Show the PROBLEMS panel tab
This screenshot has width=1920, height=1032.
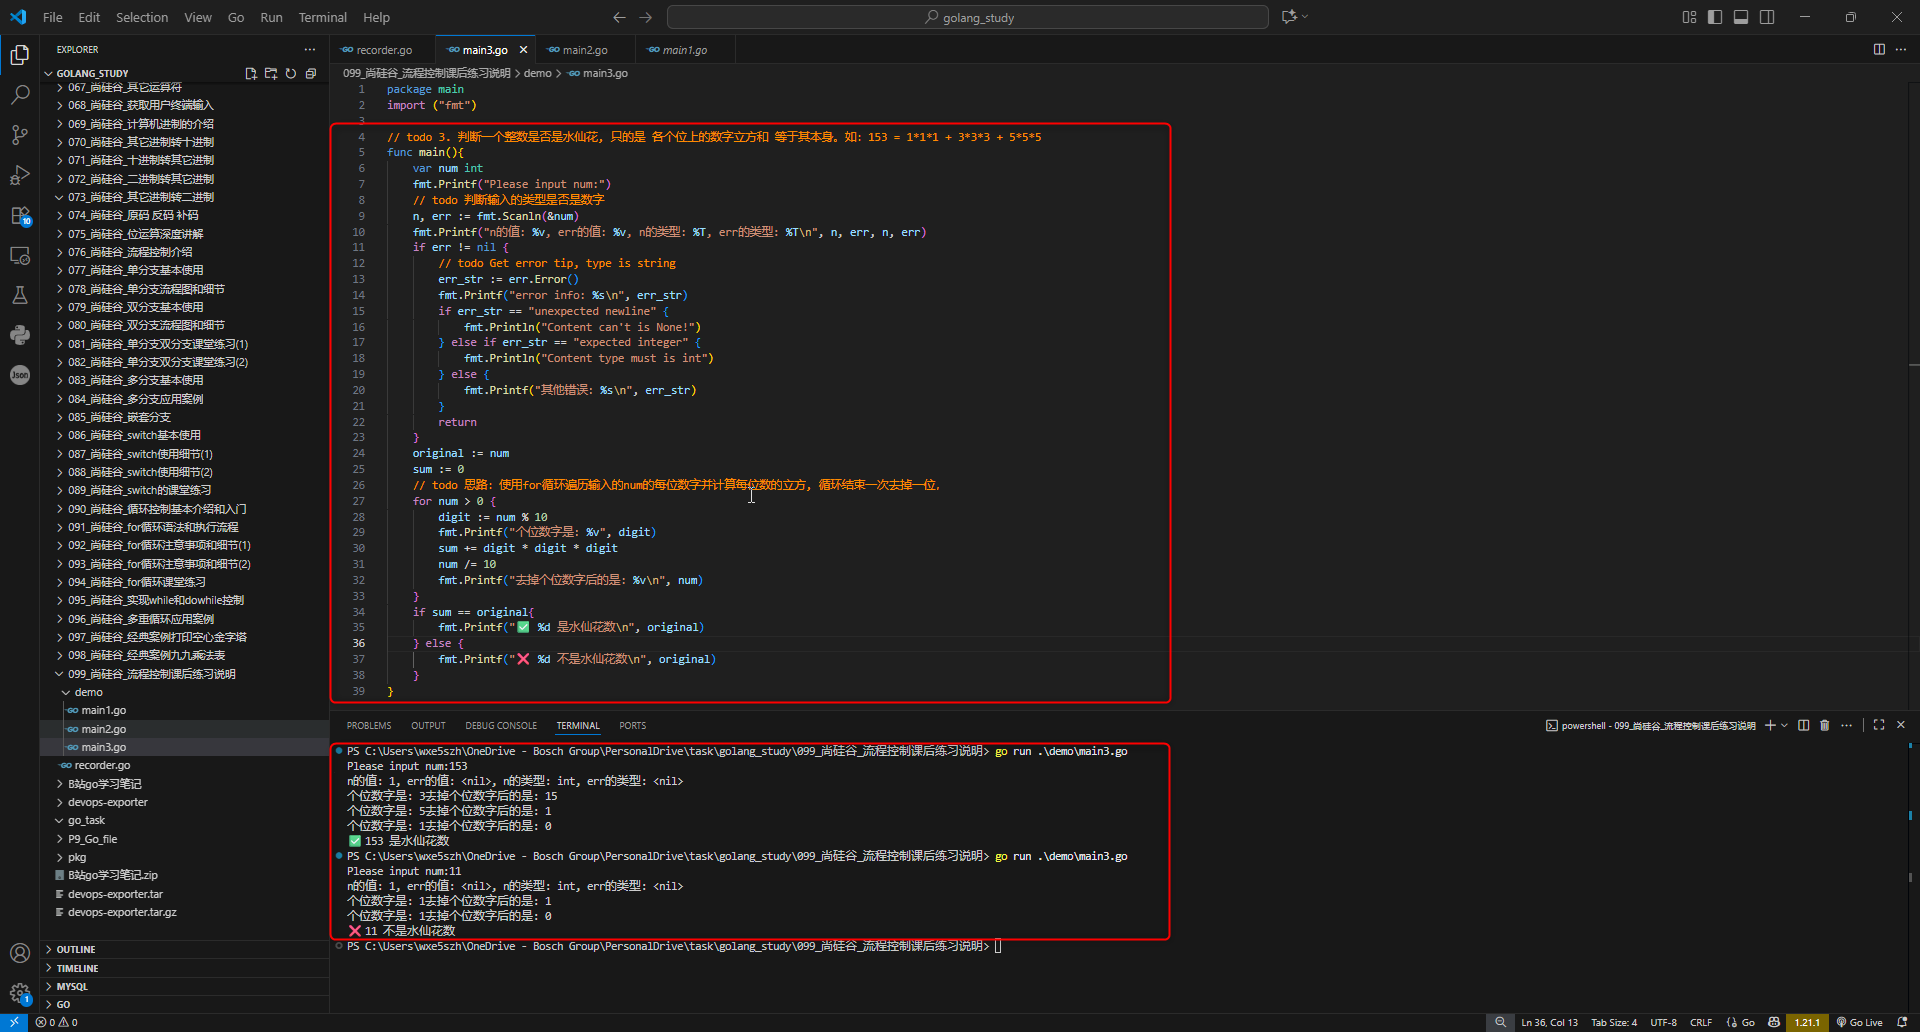(x=369, y=726)
